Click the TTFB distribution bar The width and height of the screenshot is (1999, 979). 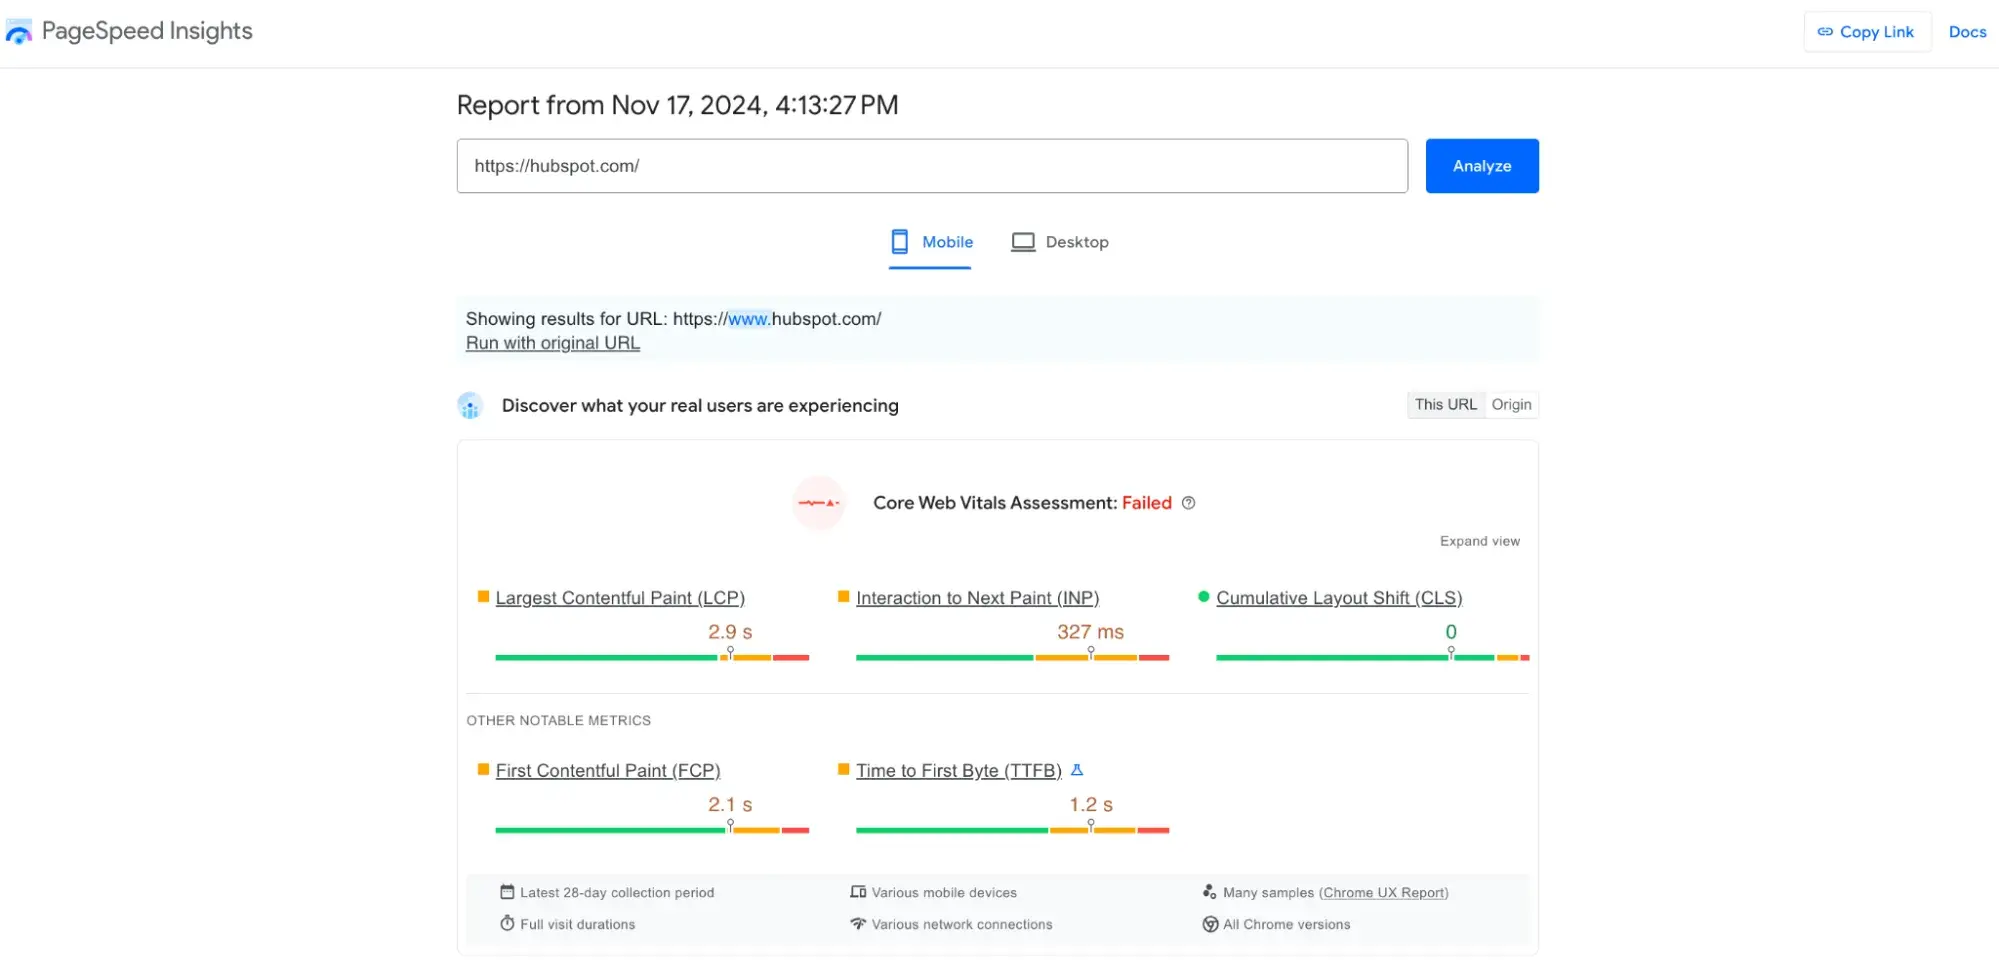tap(1012, 830)
